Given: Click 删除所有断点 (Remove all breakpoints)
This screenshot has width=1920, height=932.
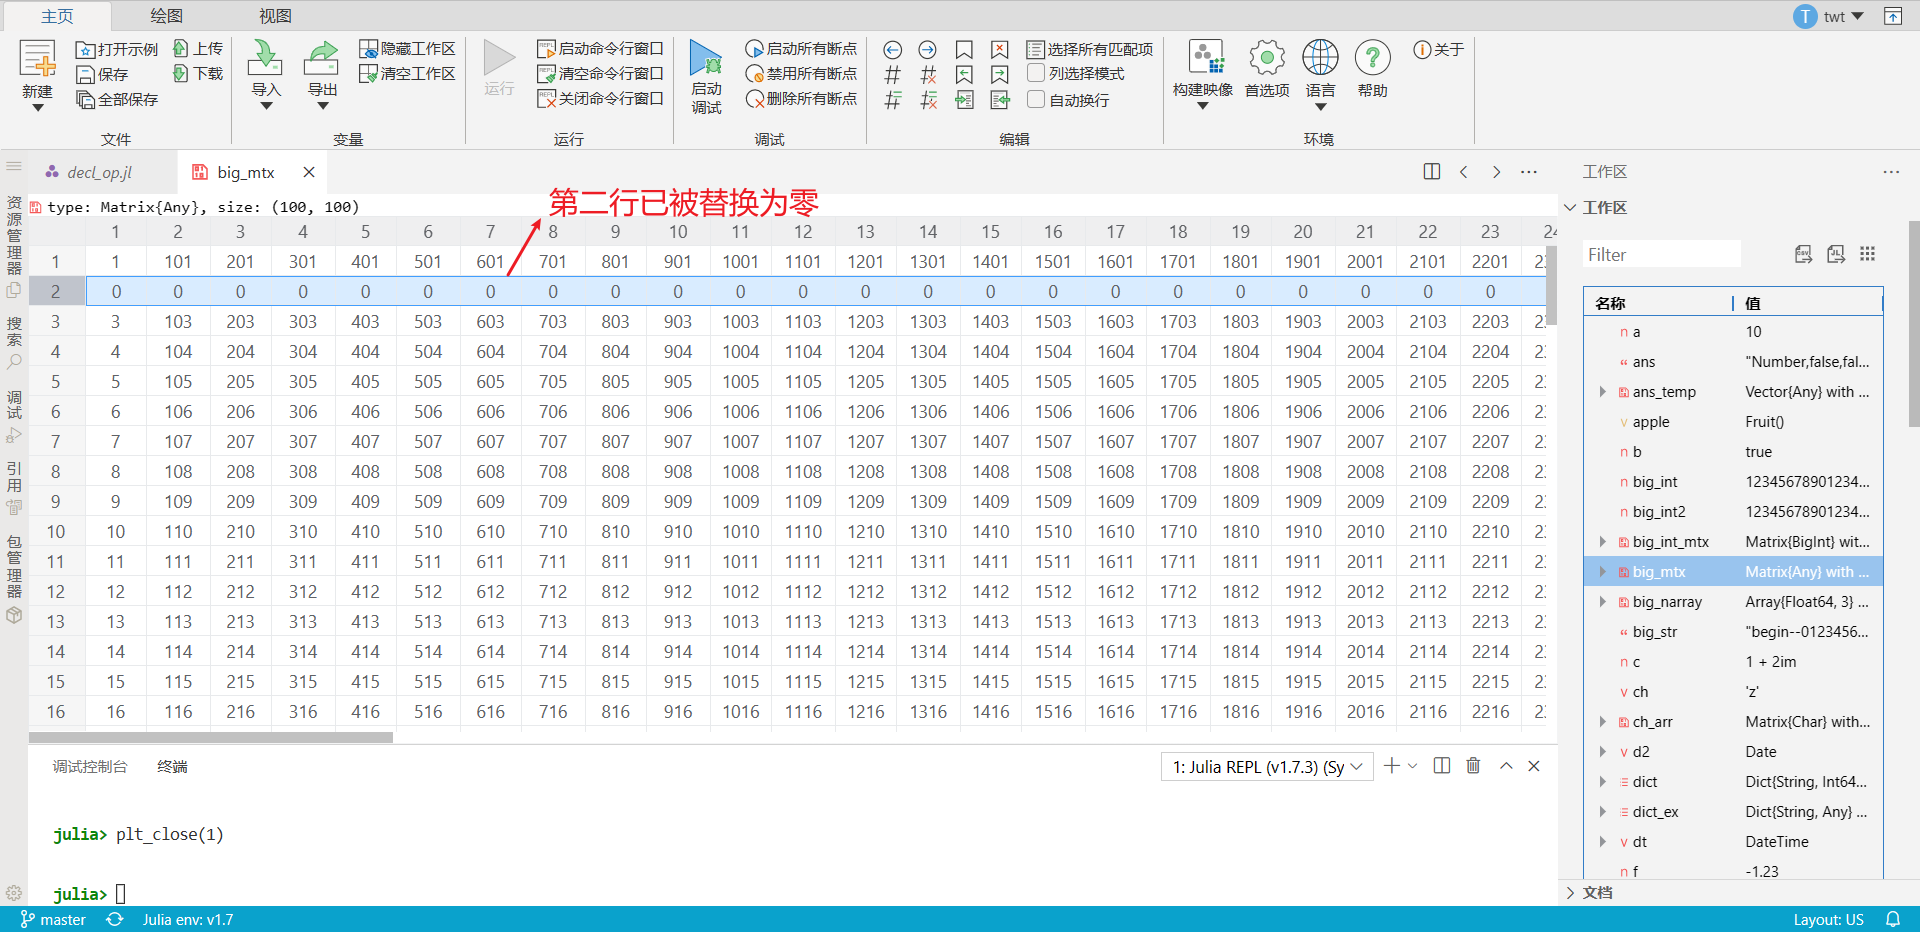Looking at the screenshot, I should click(x=801, y=98).
